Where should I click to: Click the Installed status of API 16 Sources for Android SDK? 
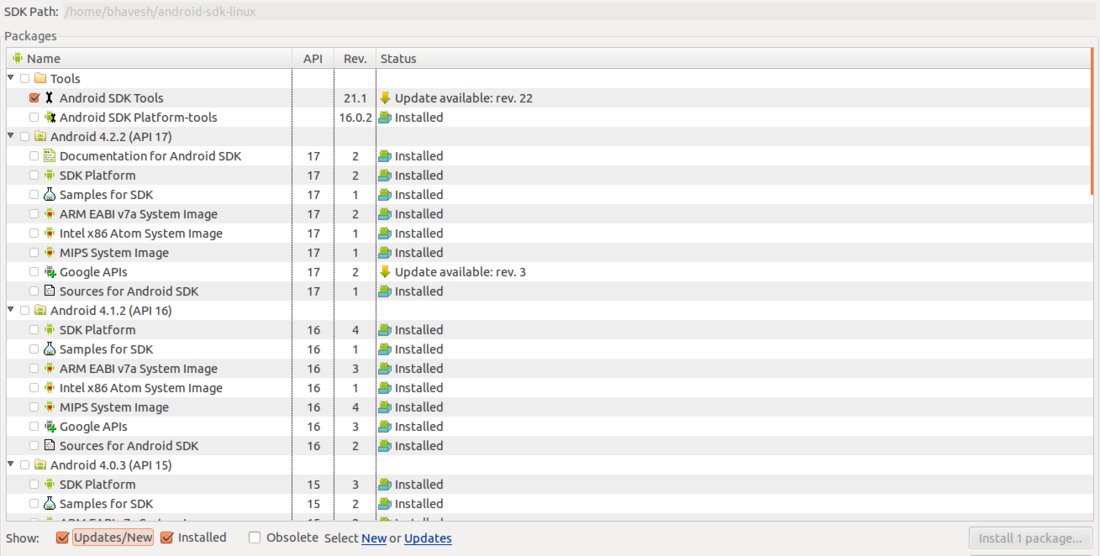pos(419,446)
